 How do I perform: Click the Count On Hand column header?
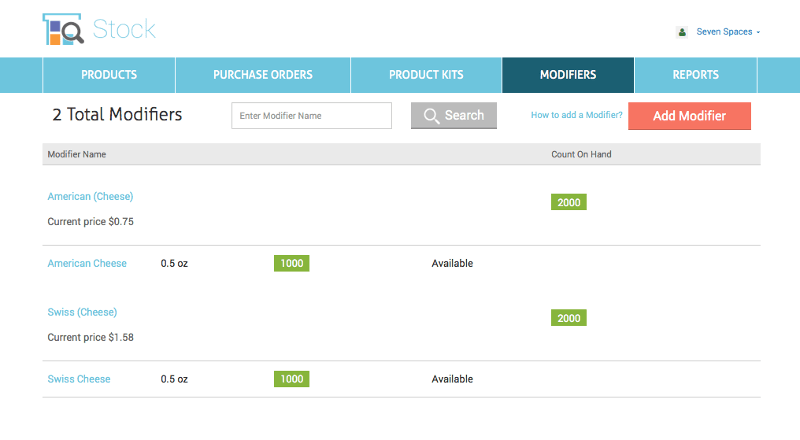[581, 154]
